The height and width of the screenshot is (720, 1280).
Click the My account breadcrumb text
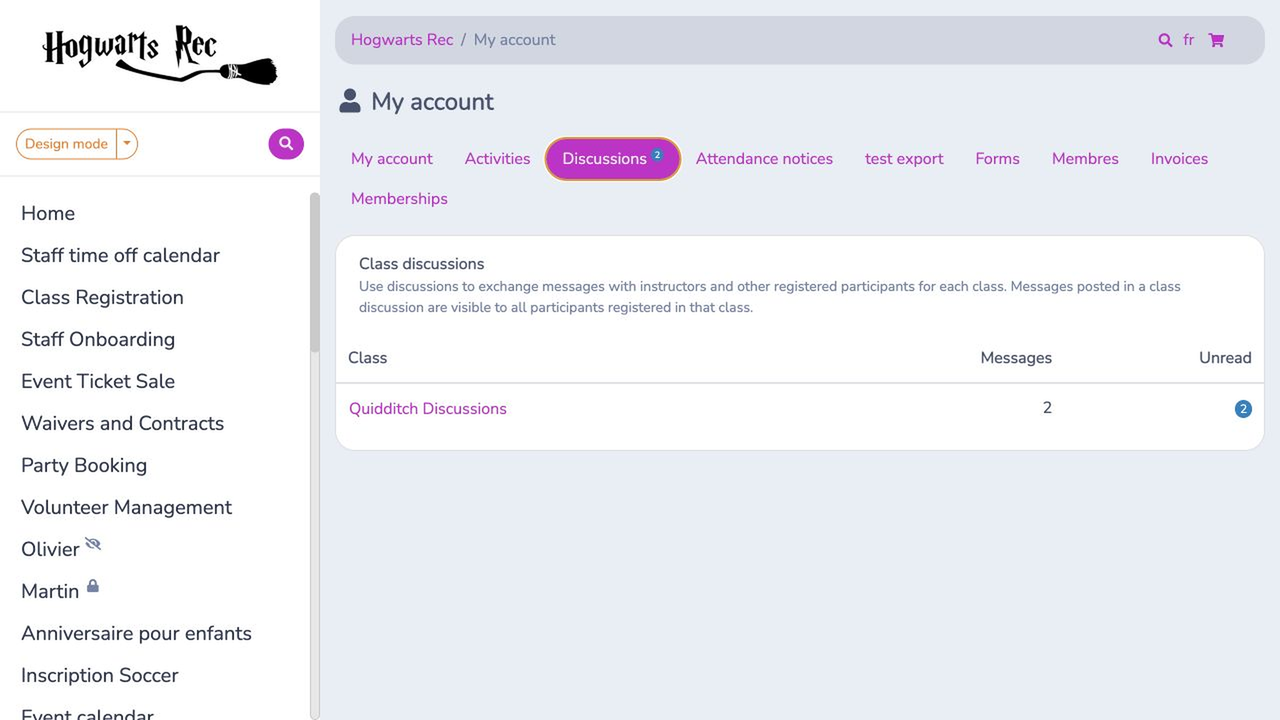pyautogui.click(x=515, y=40)
